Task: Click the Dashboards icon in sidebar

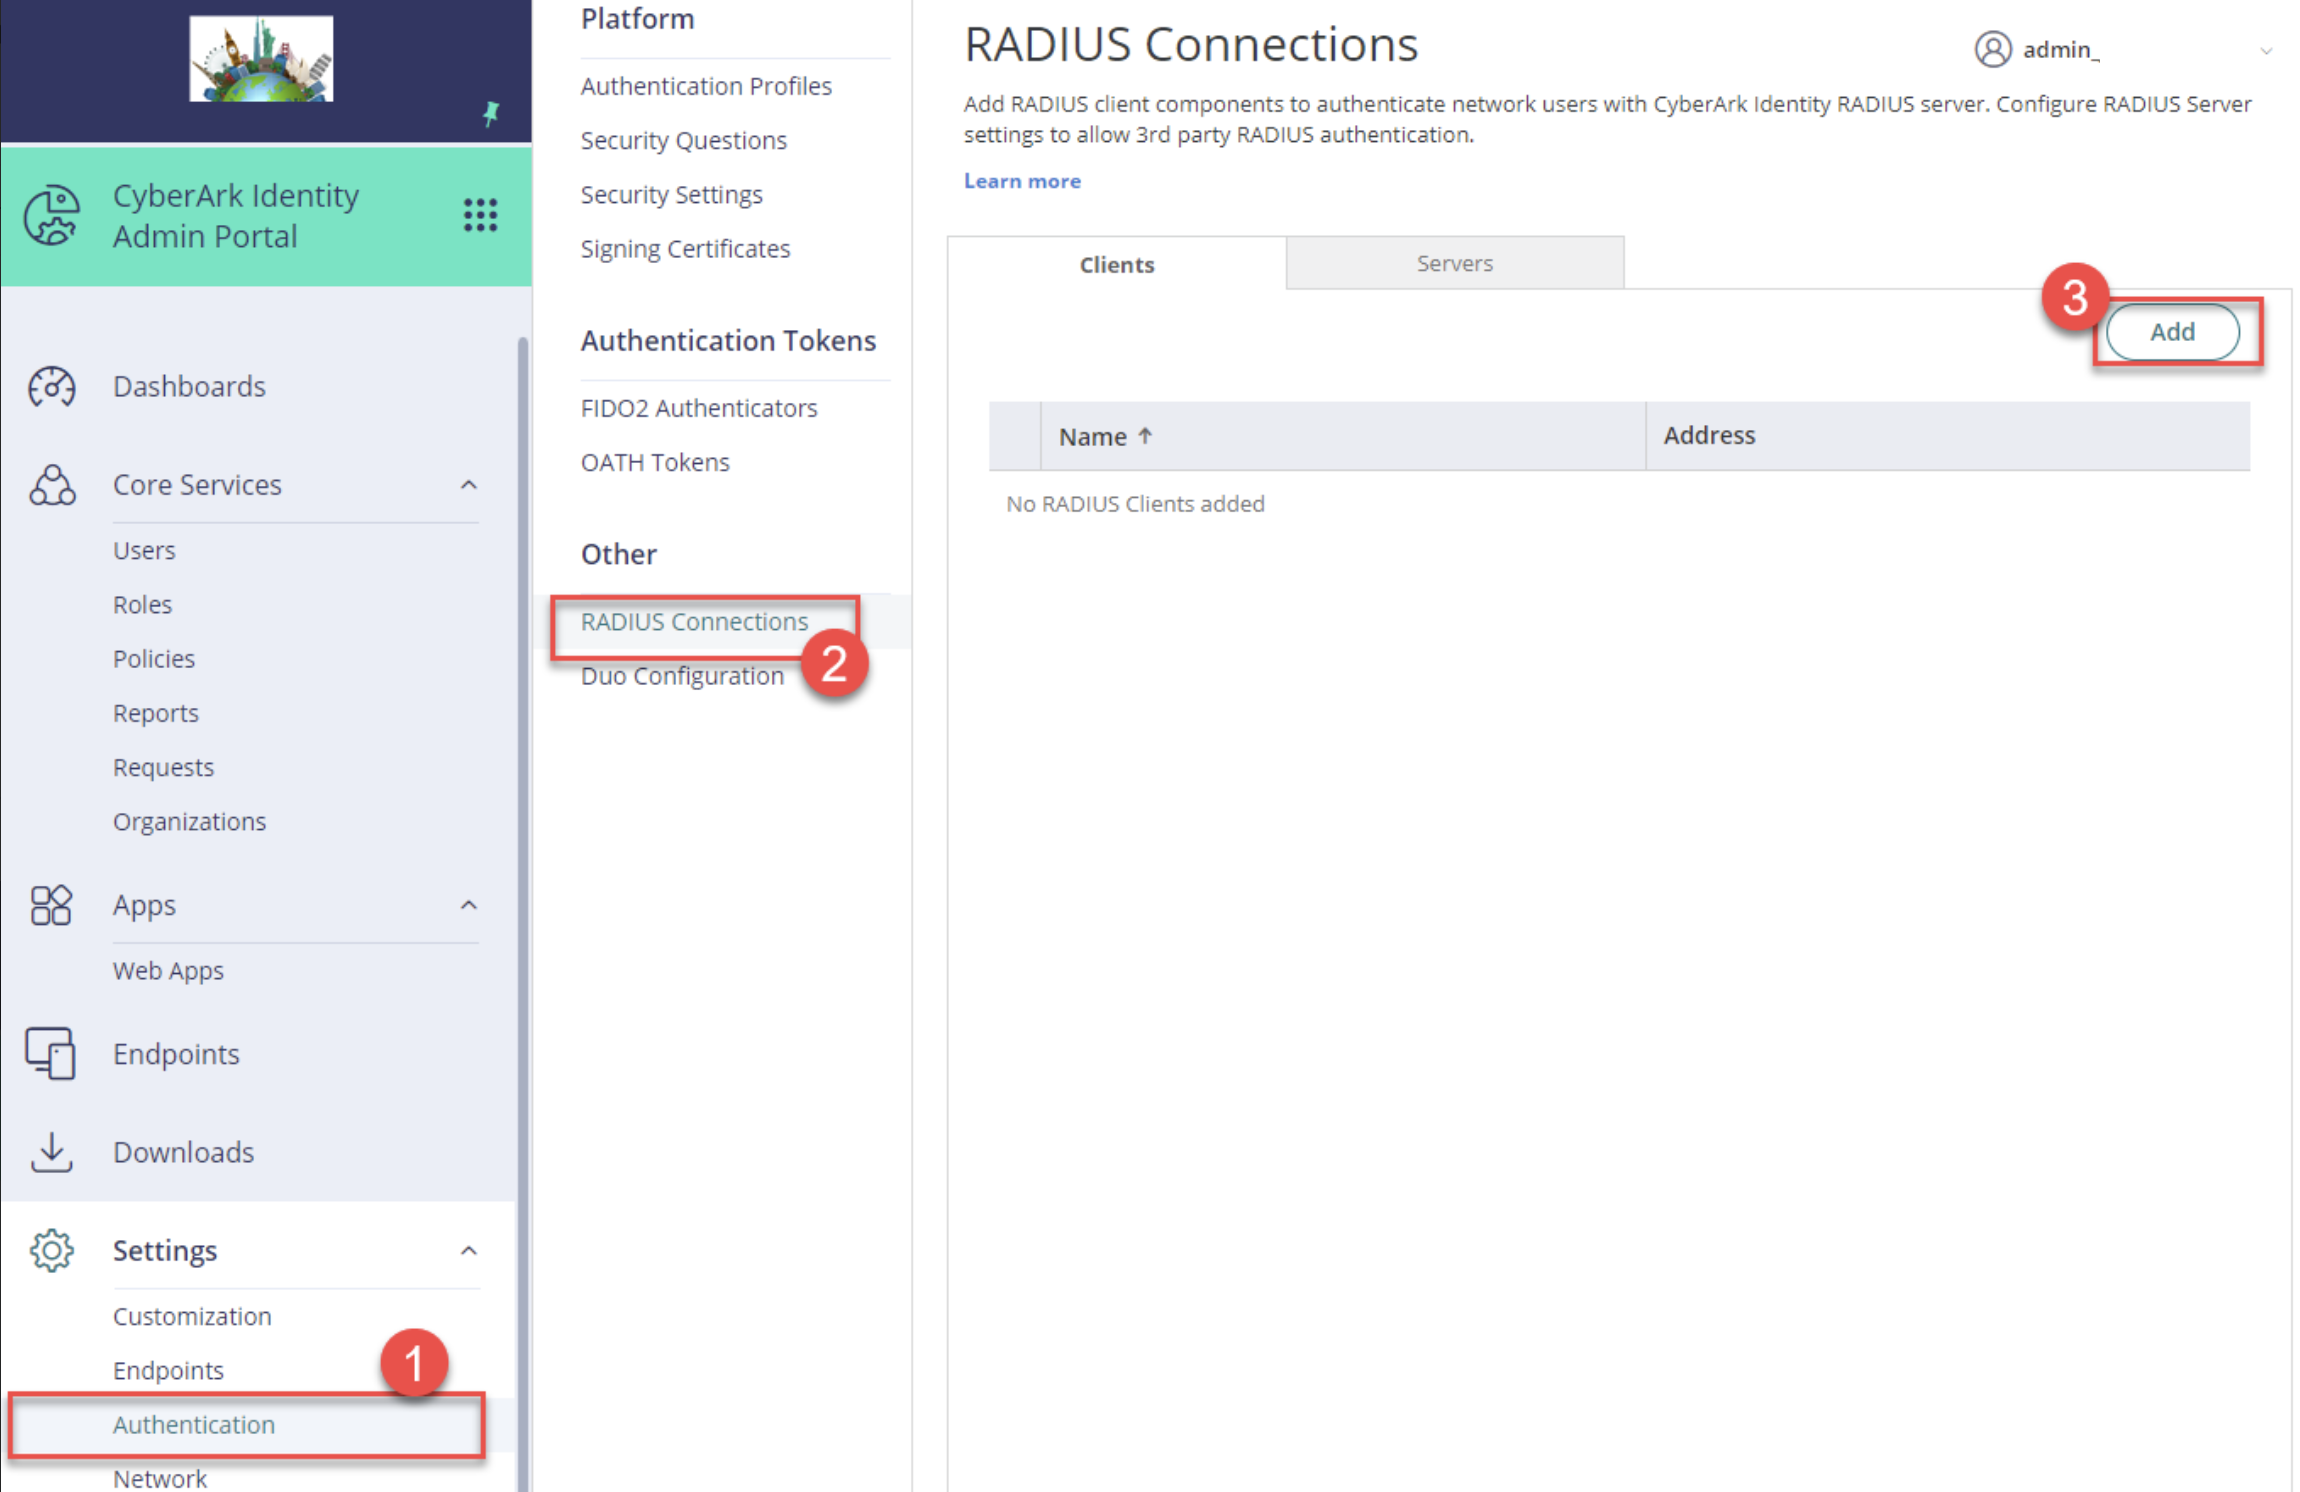Action: click(51, 387)
